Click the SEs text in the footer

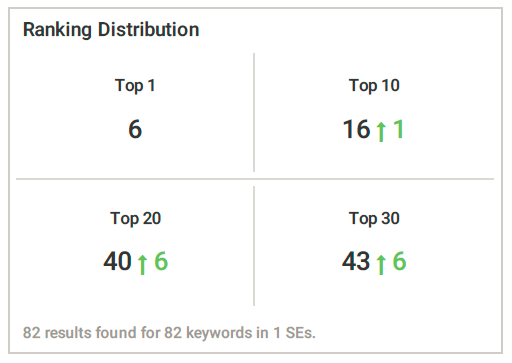click(x=300, y=333)
